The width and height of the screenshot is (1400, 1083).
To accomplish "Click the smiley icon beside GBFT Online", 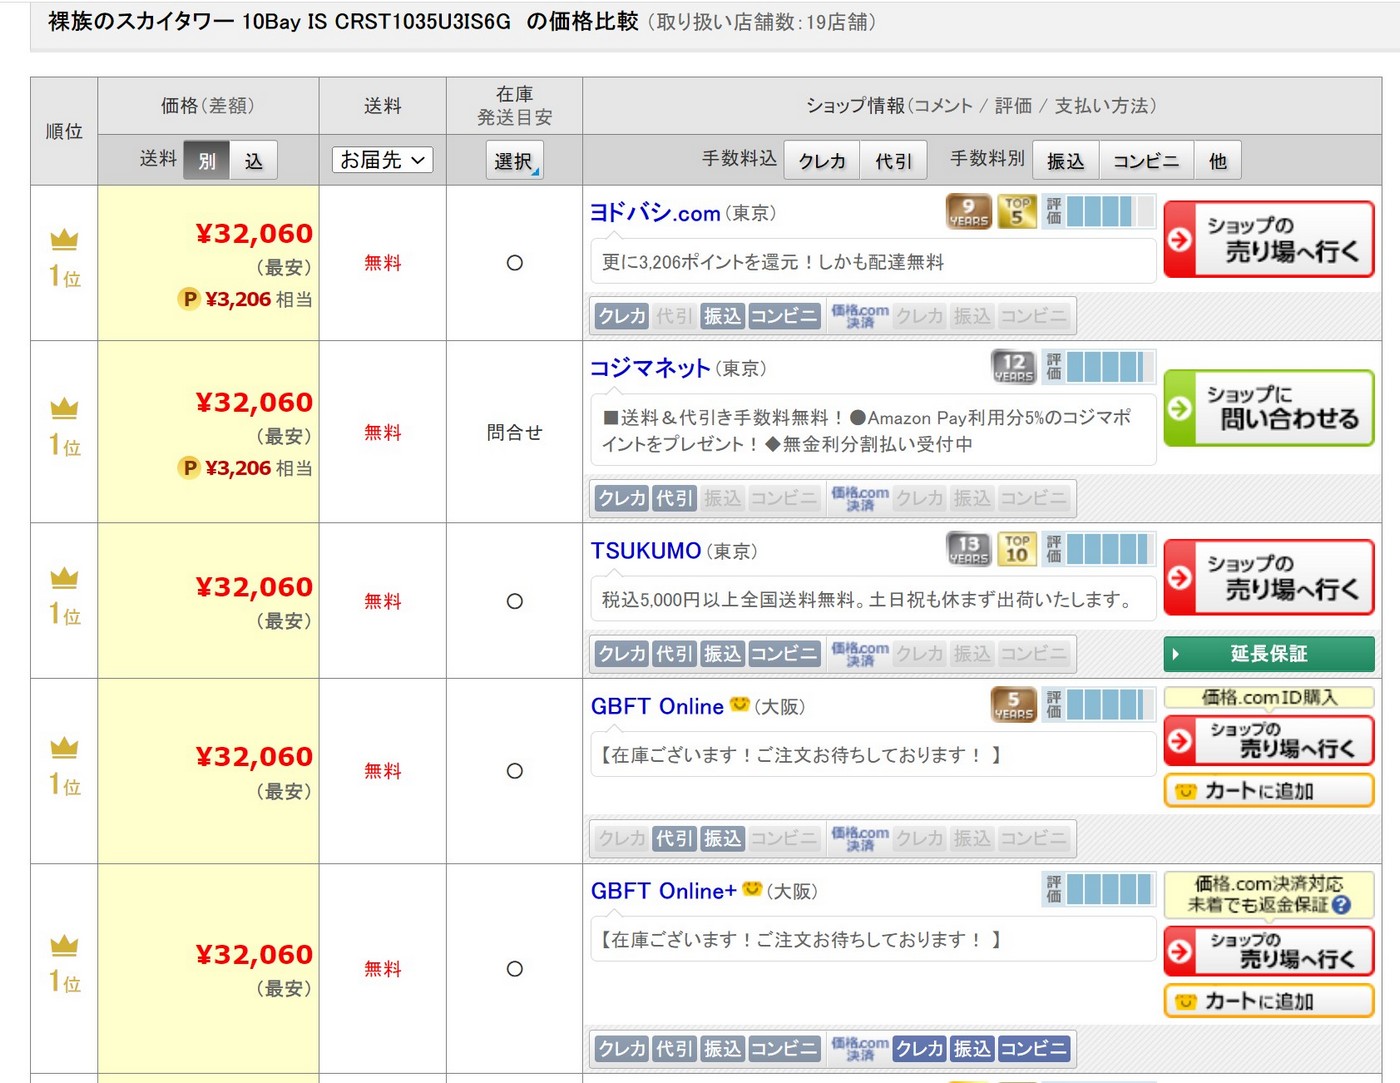I will (739, 705).
